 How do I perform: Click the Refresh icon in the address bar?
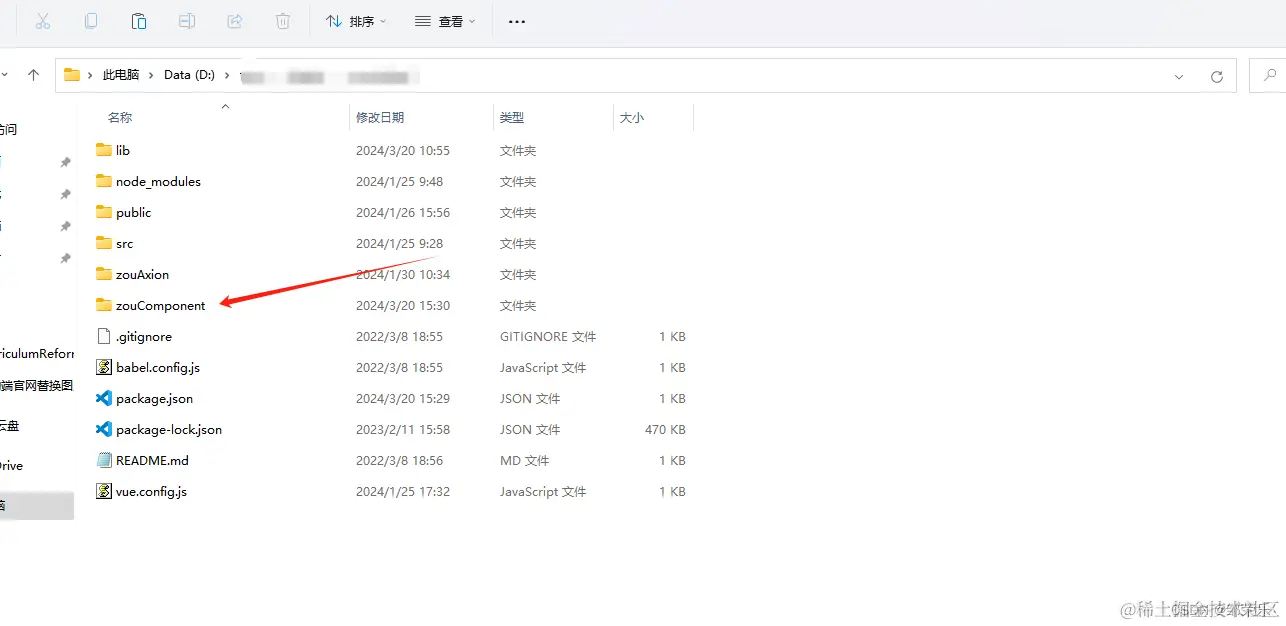coord(1216,75)
